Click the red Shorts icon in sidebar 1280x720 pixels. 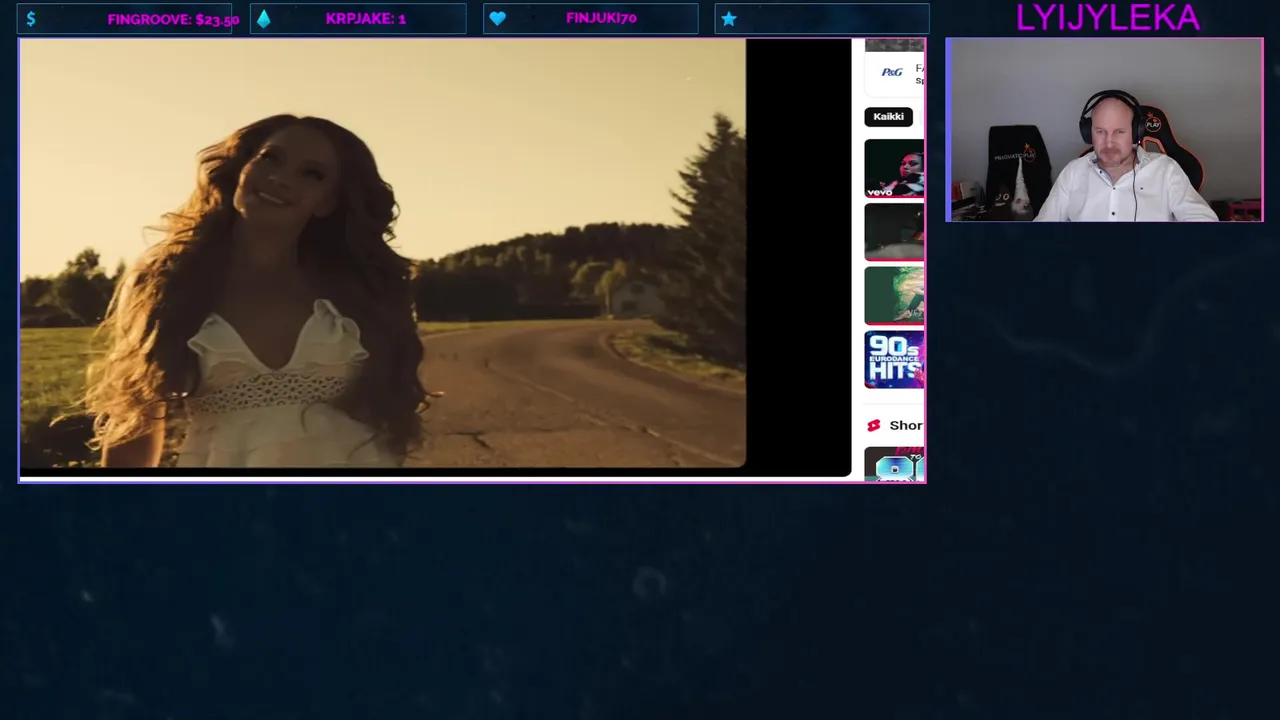[x=873, y=425]
